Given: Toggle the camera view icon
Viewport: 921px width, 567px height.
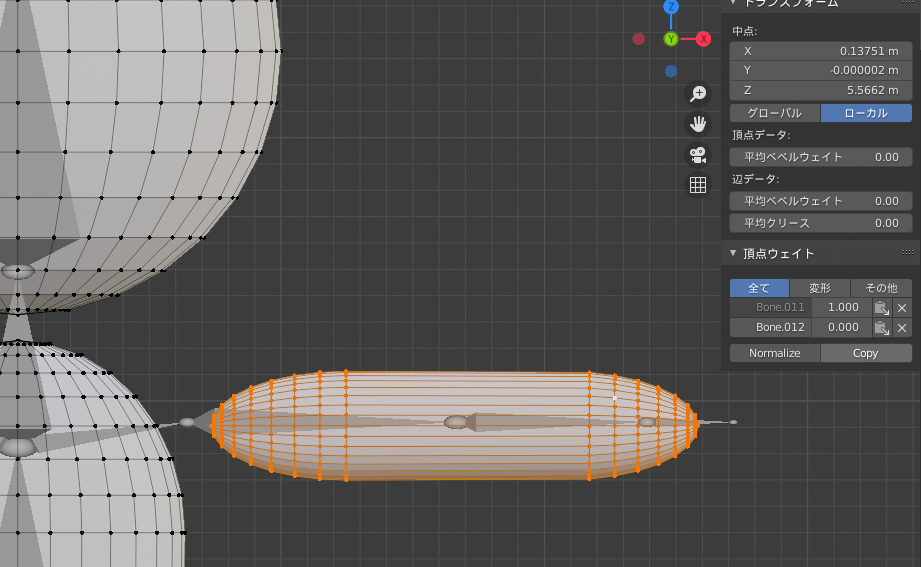Looking at the screenshot, I should tap(698, 155).
